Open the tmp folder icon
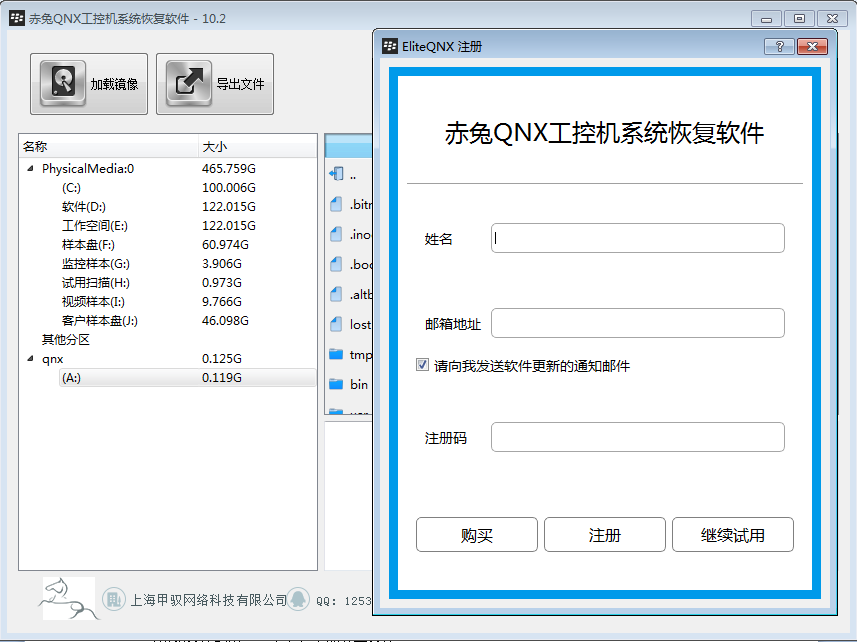Image resolution: width=857 pixels, height=642 pixels. 336,354
